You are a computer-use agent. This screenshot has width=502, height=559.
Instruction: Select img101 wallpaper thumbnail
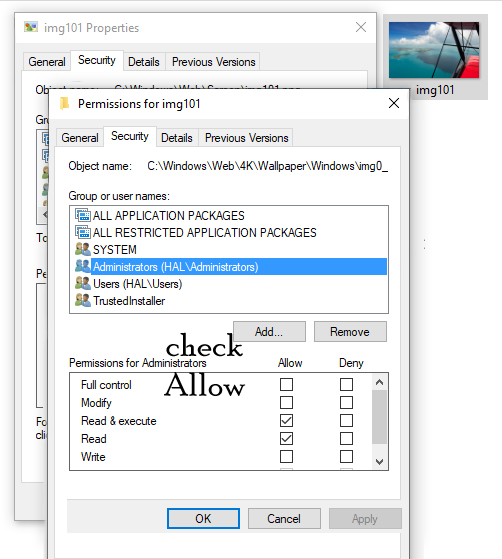[434, 50]
